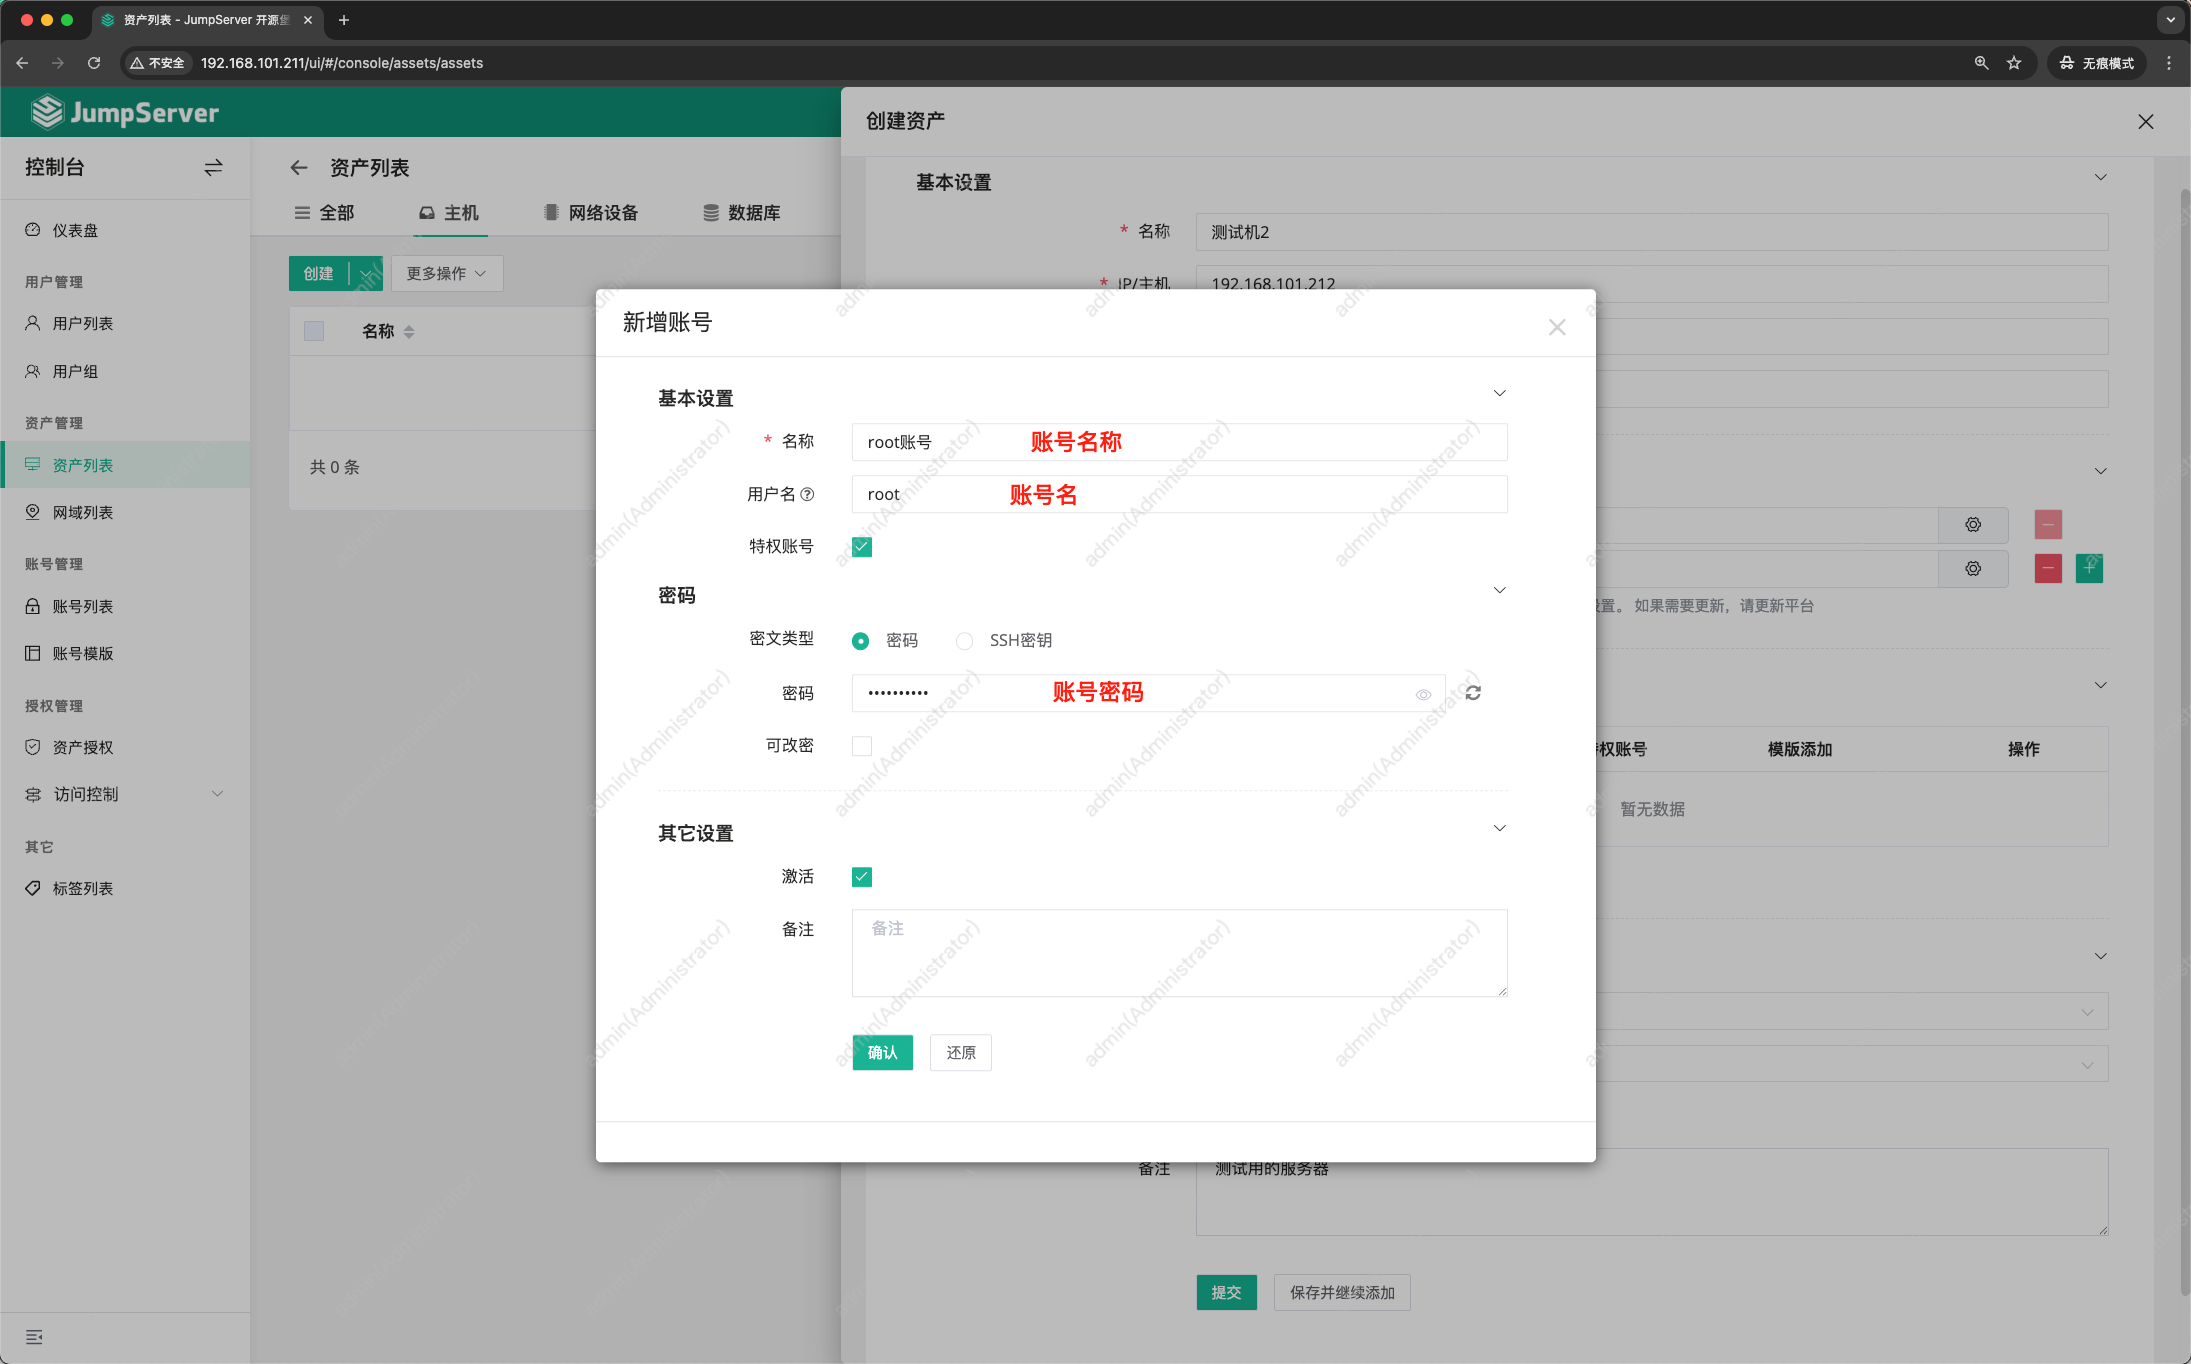
Task: Open 账号模版 from the sidebar
Action: pyautogui.click(x=85, y=653)
